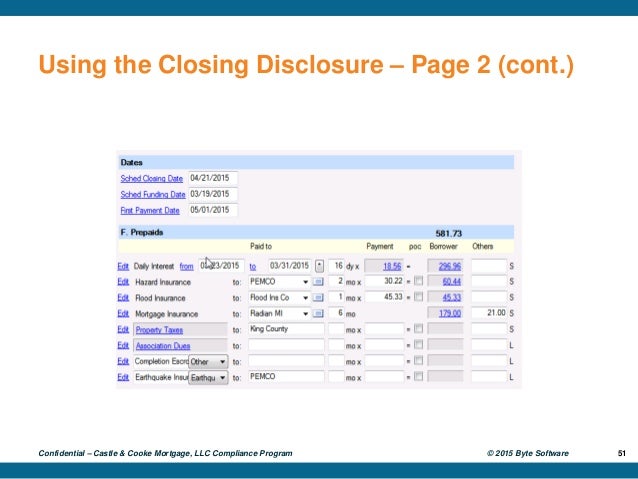This screenshot has width=638, height=479.
Task: Click PEMCO paid-to field for Earthquake Insurance
Action: pyautogui.click(x=286, y=377)
